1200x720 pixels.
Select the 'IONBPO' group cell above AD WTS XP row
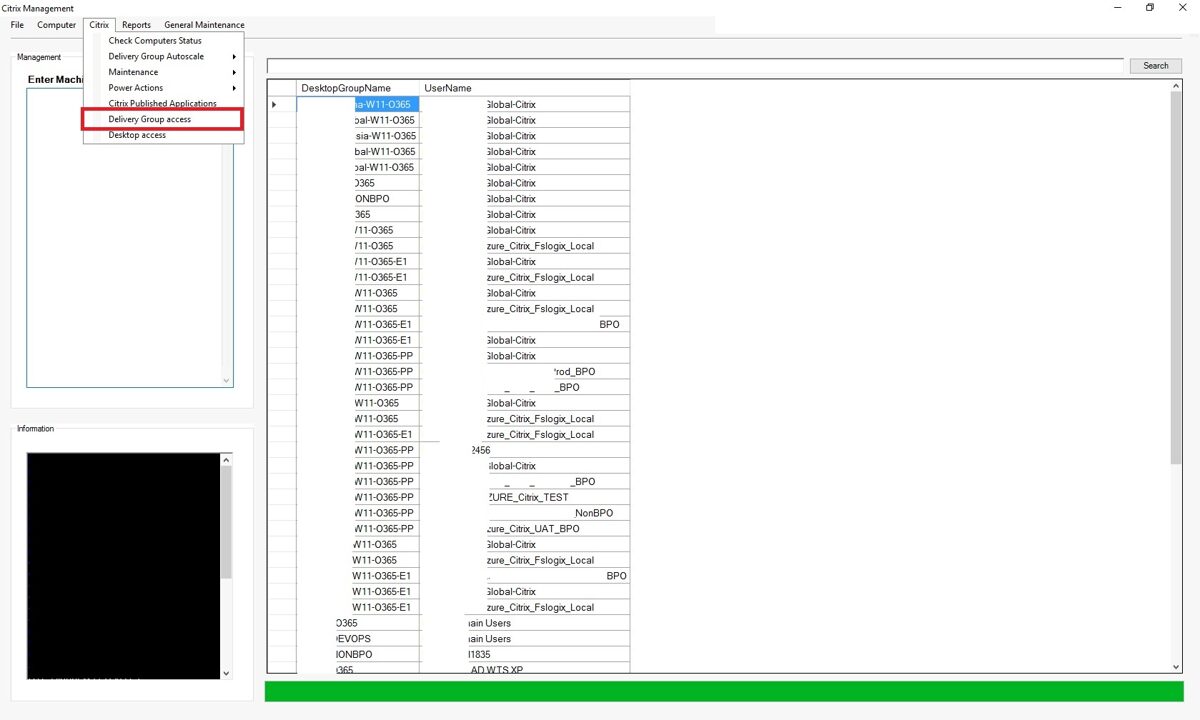[x=358, y=654]
